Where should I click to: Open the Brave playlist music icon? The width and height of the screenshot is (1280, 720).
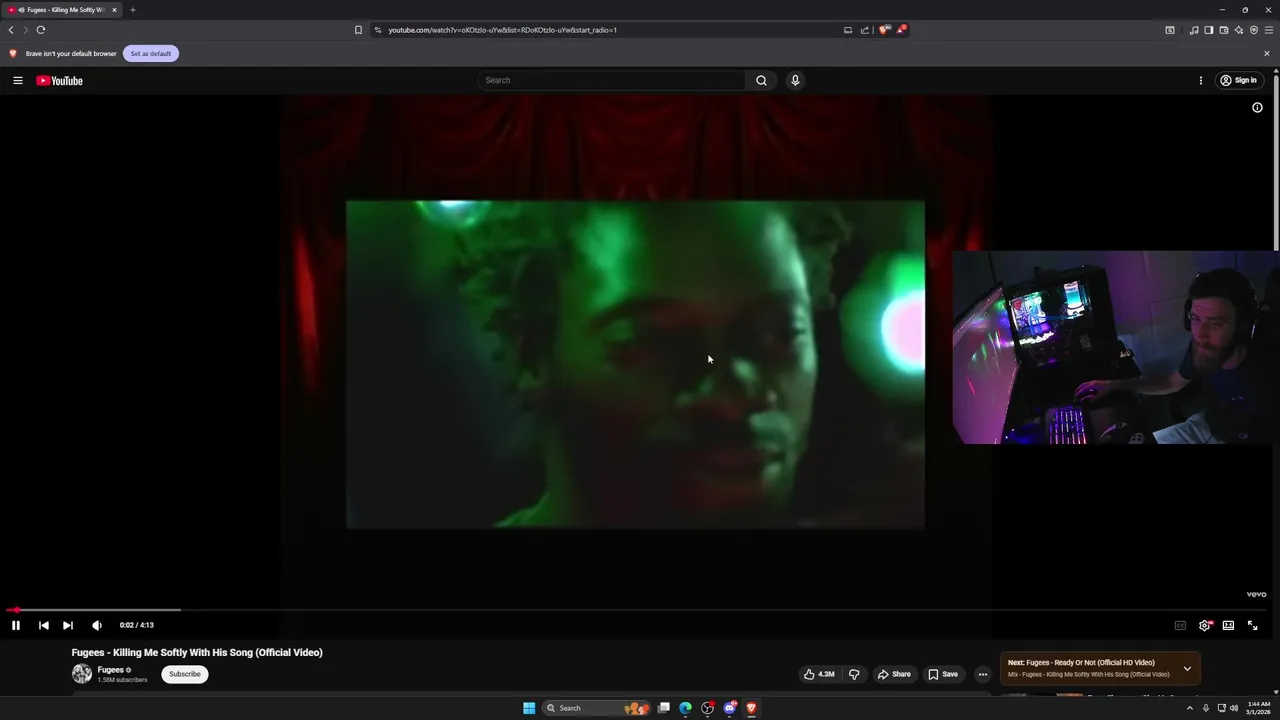(x=1194, y=30)
